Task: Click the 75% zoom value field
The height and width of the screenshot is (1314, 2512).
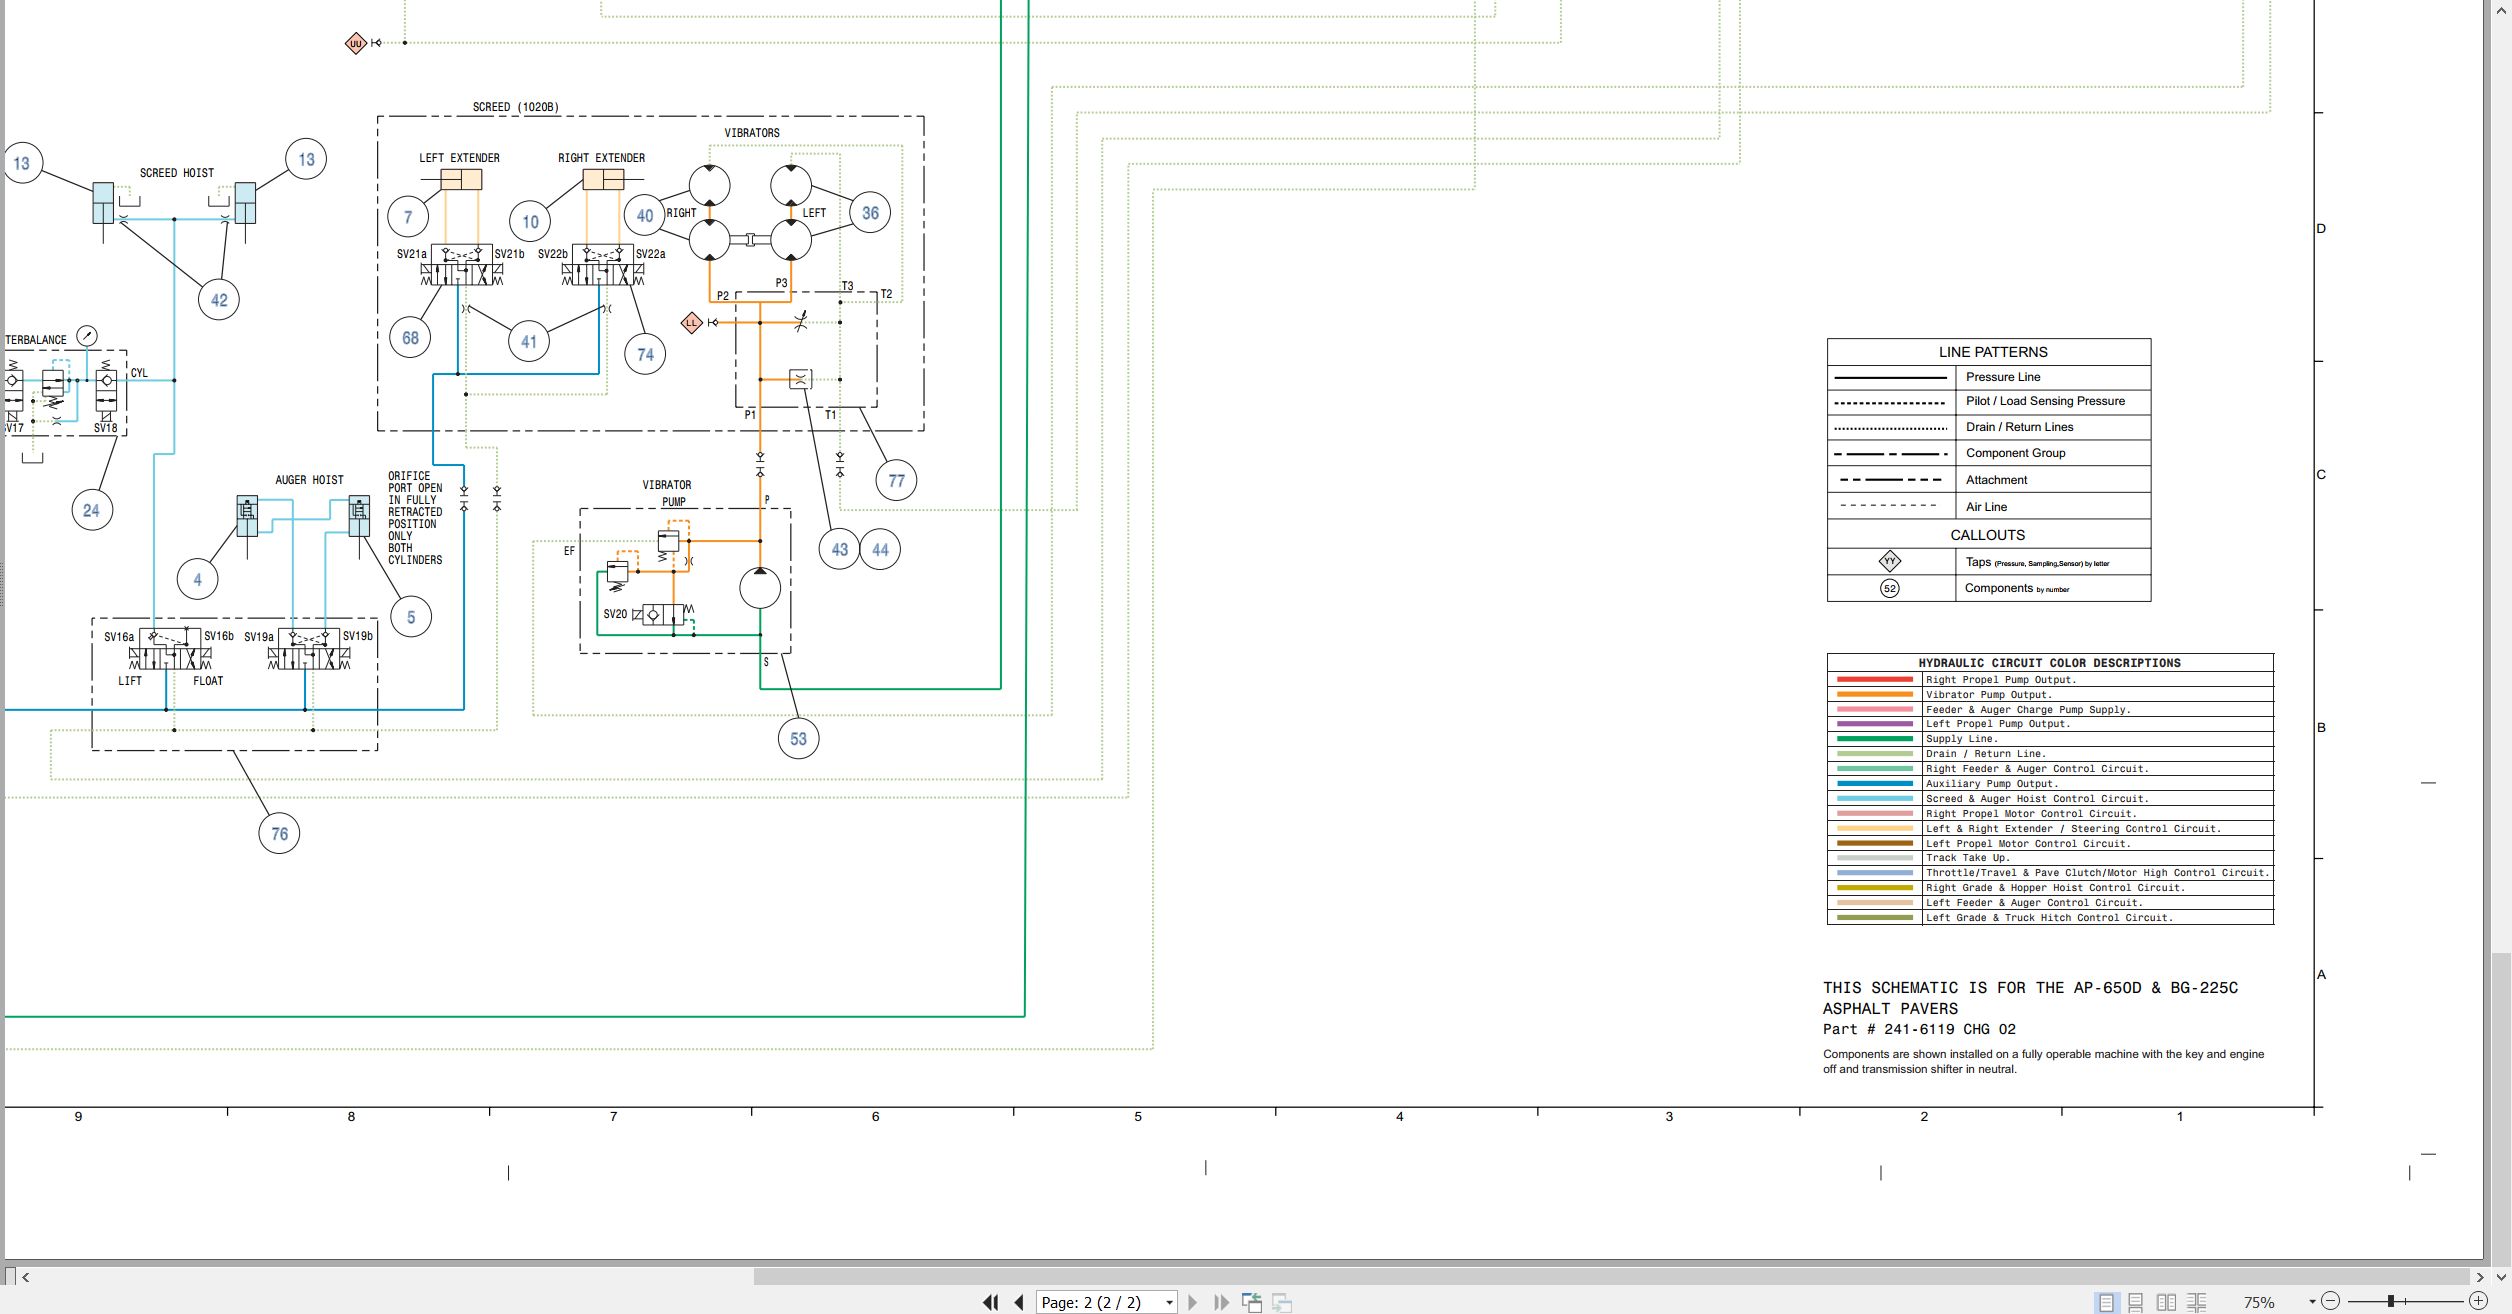Action: 2259,1302
